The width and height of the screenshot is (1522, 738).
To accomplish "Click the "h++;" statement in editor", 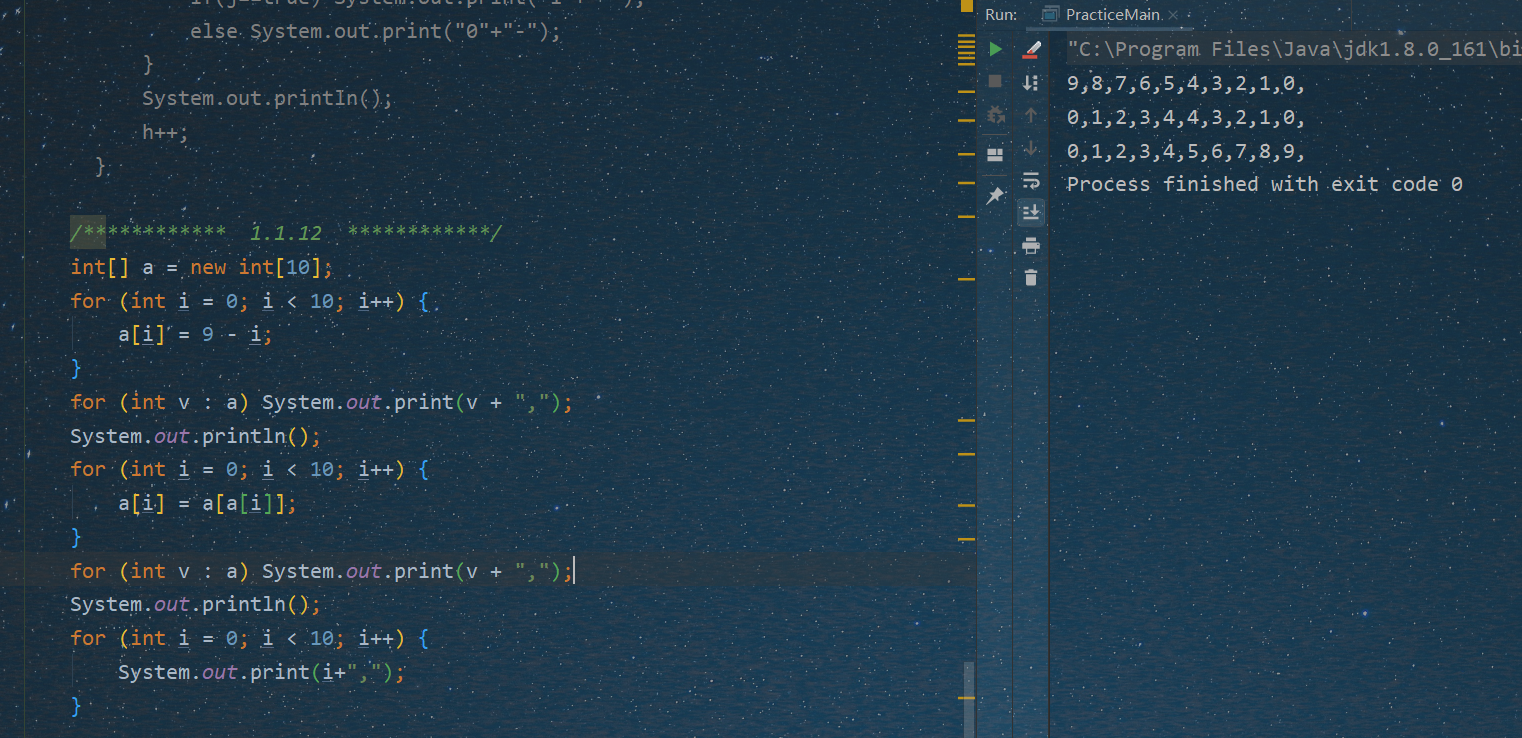I will pos(165,132).
